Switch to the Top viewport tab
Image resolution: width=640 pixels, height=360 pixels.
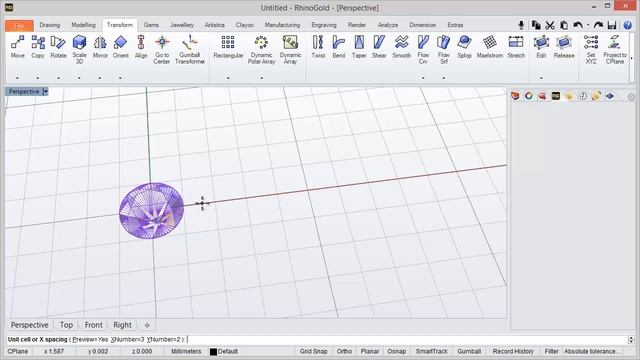pos(66,325)
